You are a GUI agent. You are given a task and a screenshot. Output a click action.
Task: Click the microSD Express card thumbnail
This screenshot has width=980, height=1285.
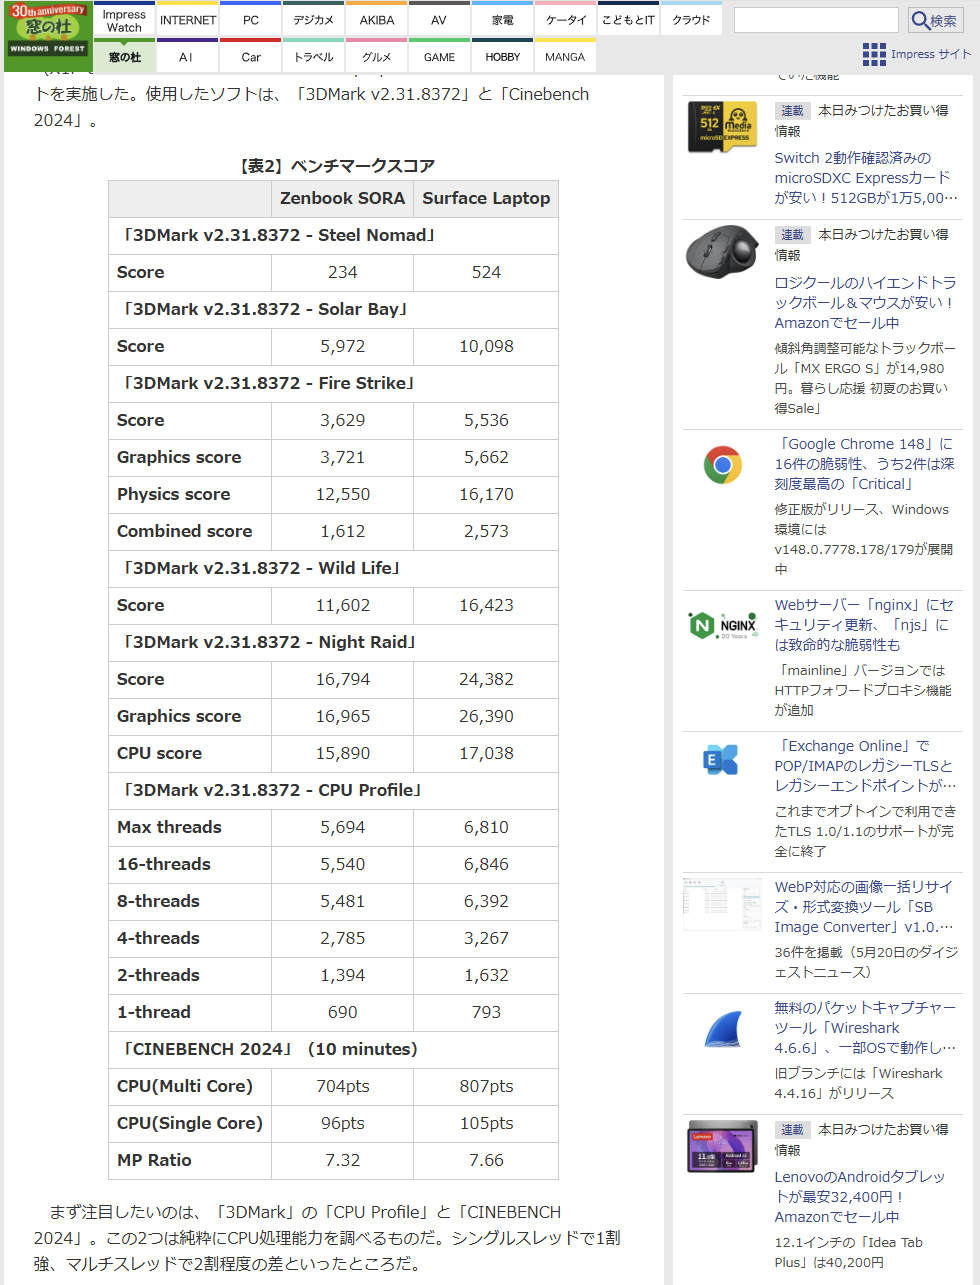click(x=723, y=127)
